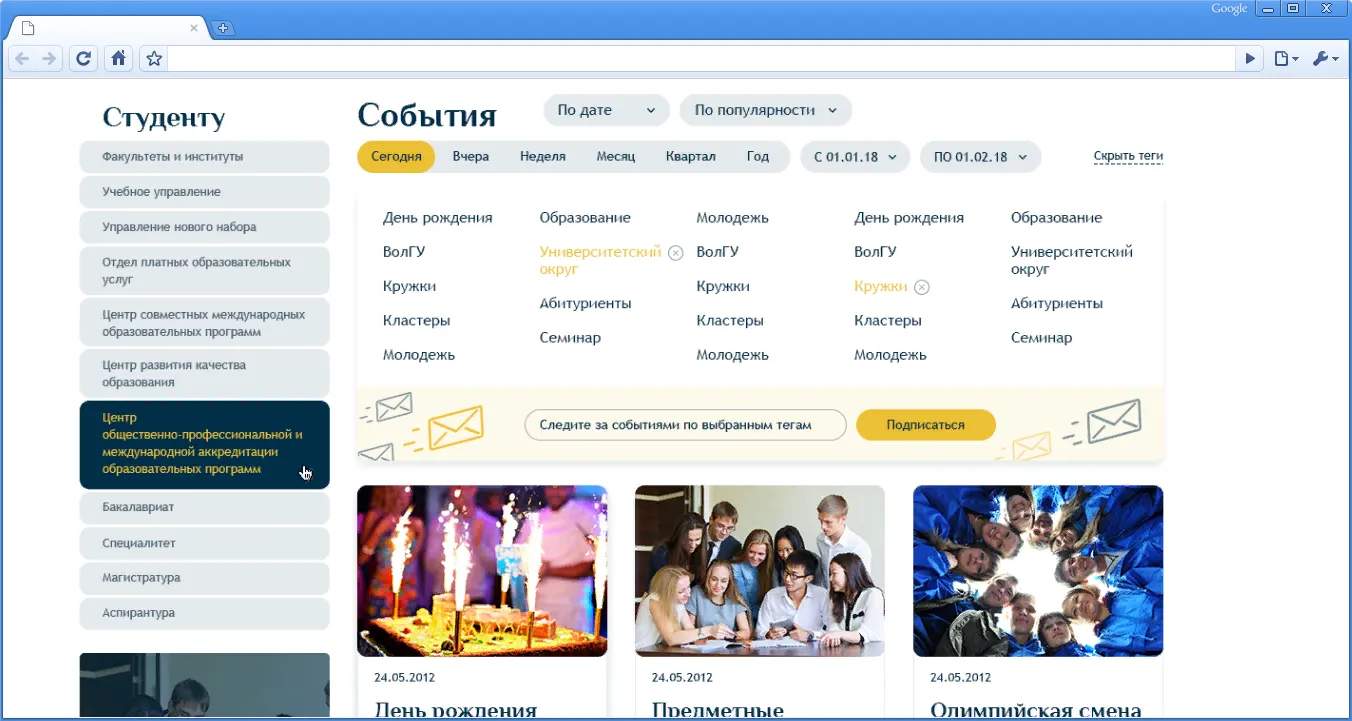Select Семинар tag in last column

click(1041, 338)
